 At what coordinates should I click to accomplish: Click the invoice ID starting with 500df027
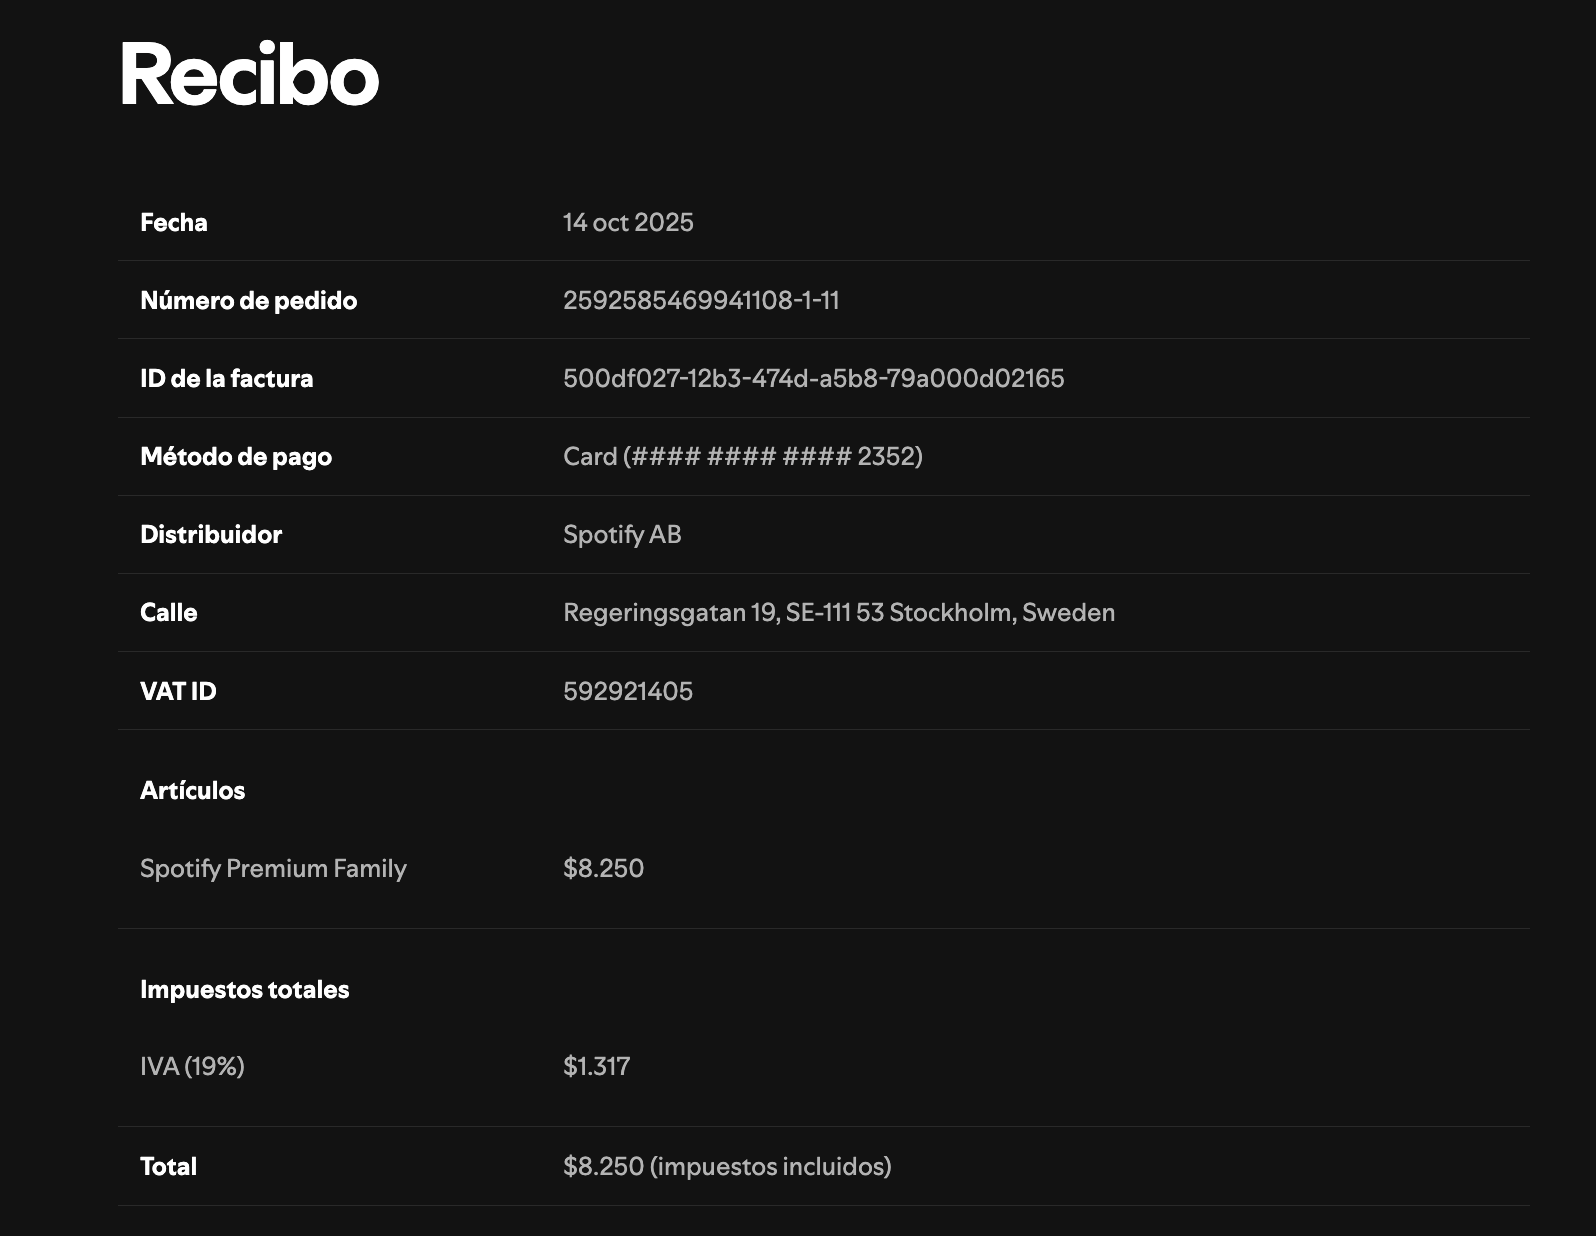[813, 378]
